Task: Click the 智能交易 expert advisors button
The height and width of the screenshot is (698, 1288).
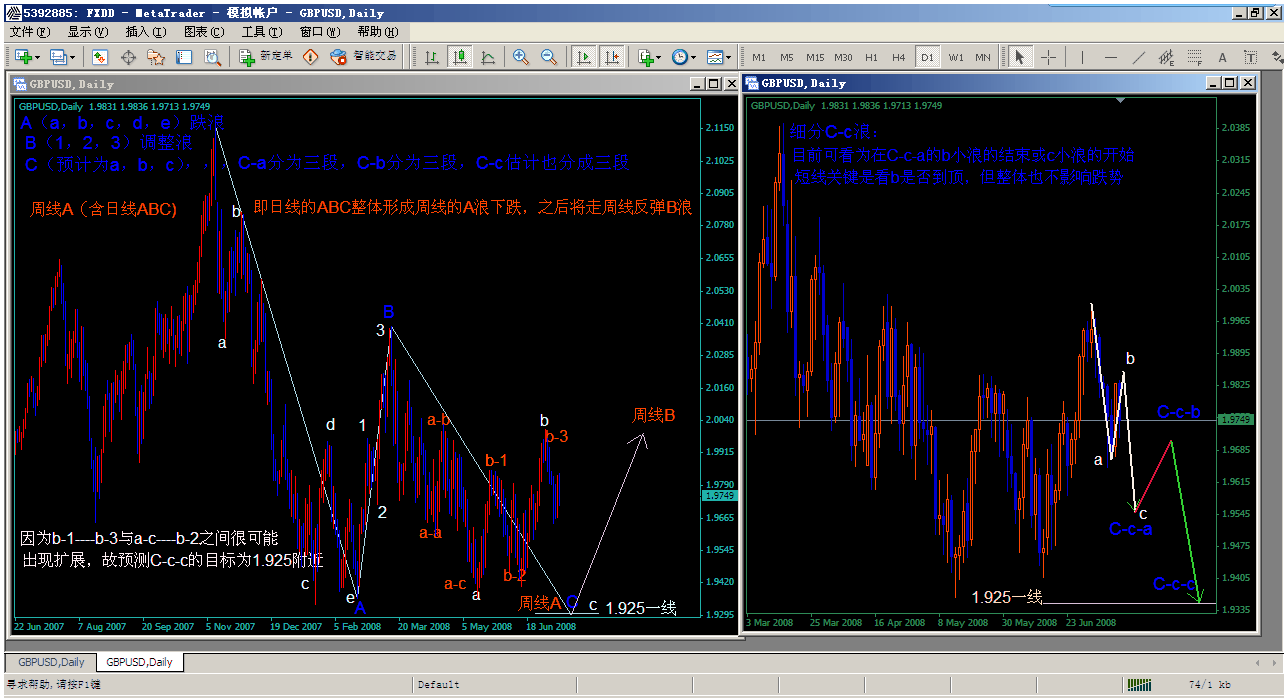Action: [365, 57]
